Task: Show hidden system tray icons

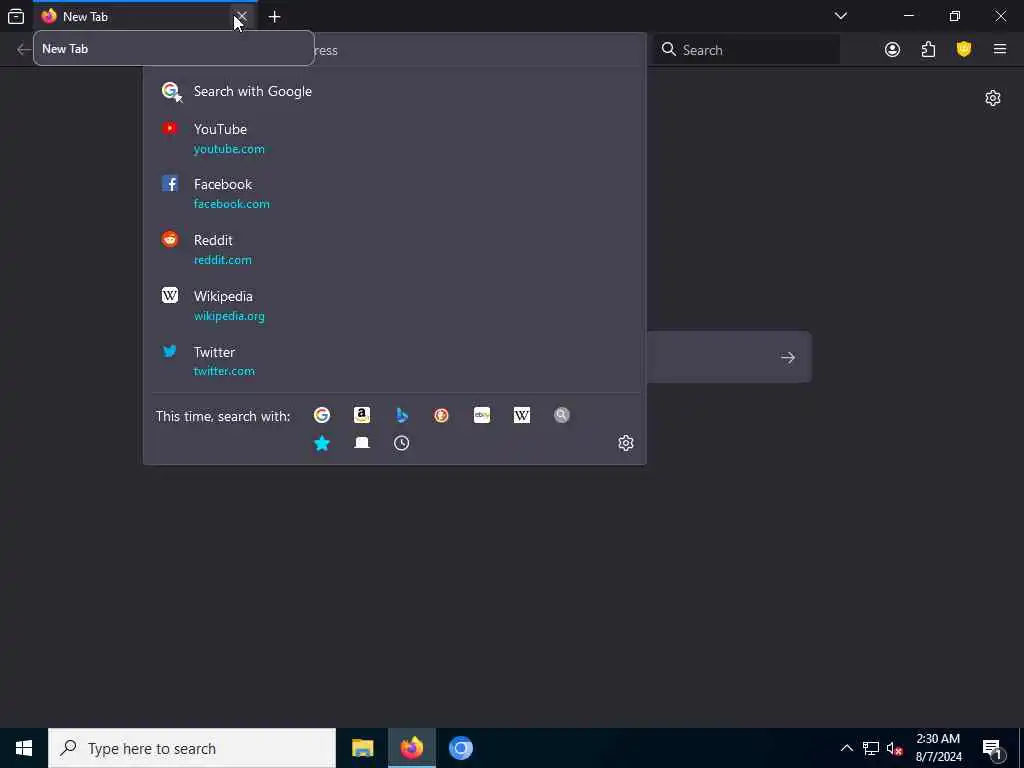Action: pos(846,748)
